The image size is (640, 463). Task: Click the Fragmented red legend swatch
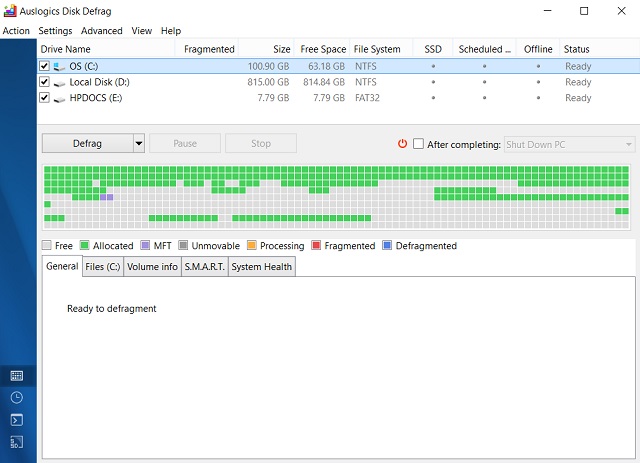click(x=316, y=245)
